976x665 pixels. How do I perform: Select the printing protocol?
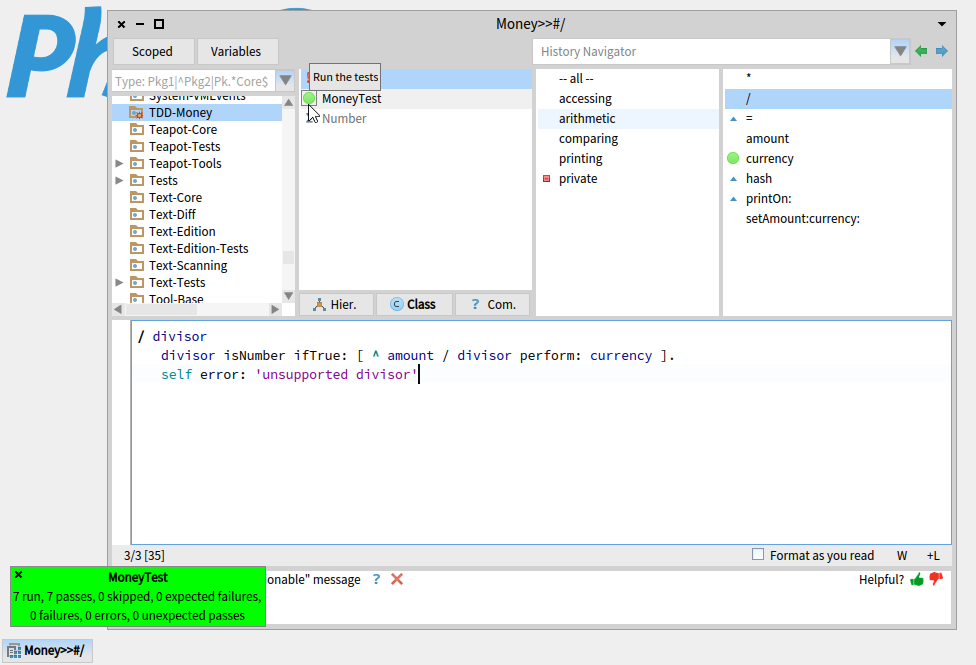(x=580, y=159)
